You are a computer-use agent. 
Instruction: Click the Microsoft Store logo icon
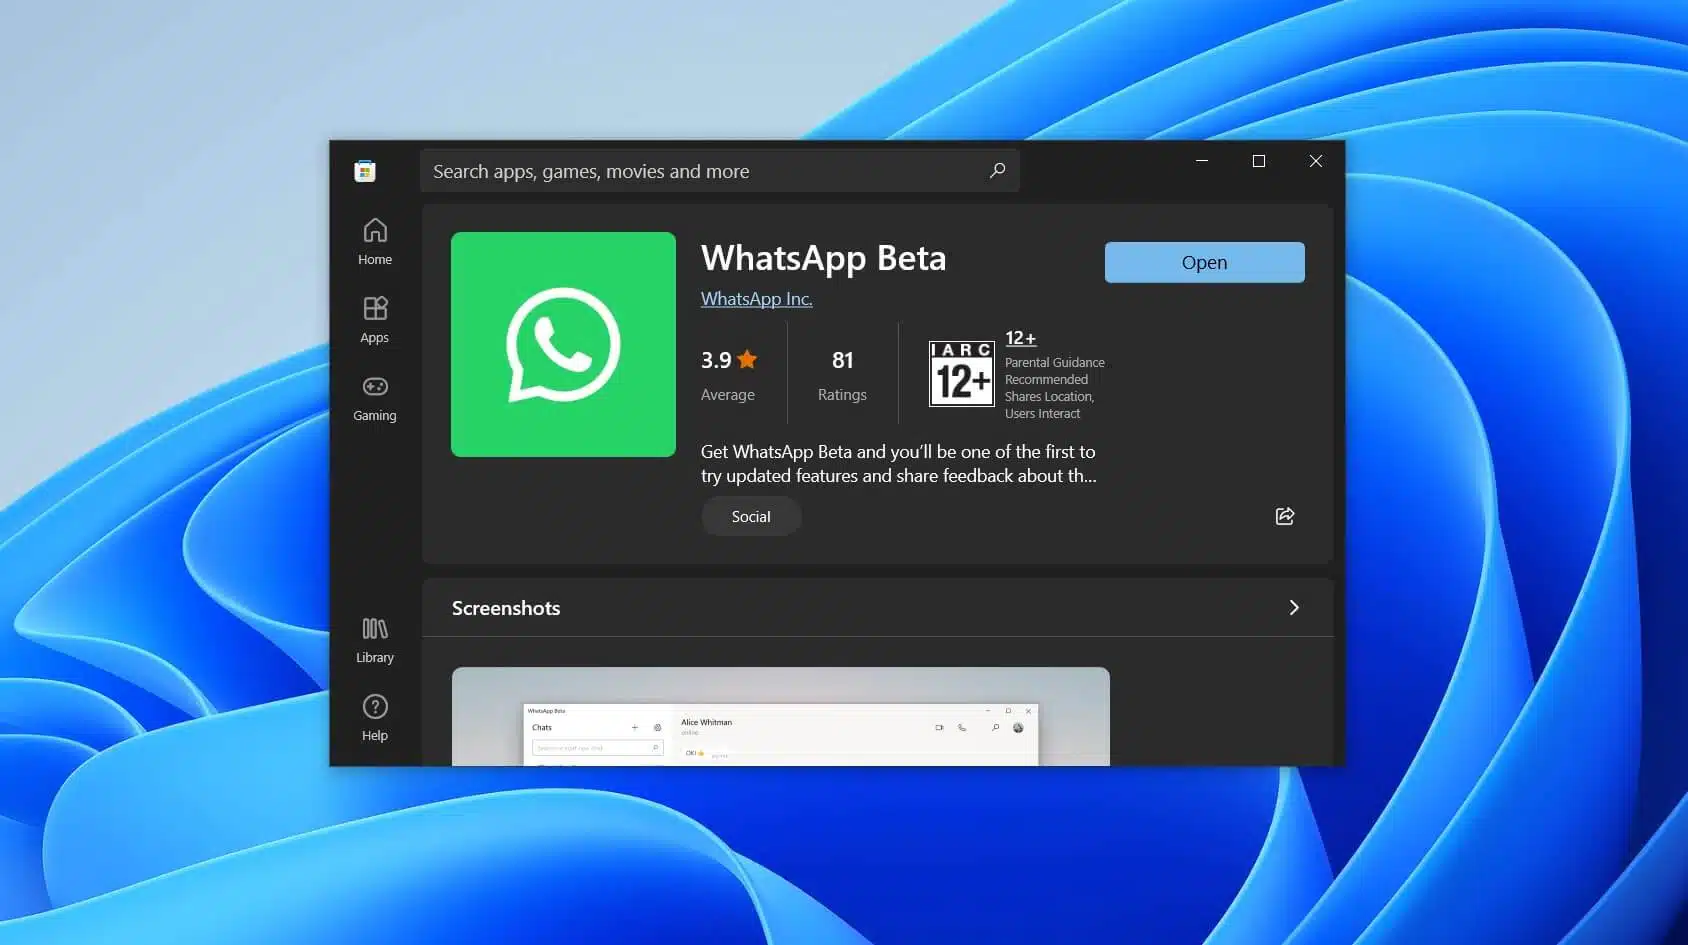pyautogui.click(x=365, y=171)
